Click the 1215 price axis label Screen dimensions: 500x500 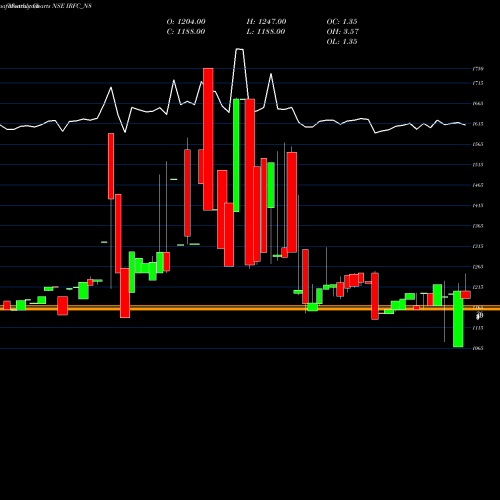tap(478, 287)
